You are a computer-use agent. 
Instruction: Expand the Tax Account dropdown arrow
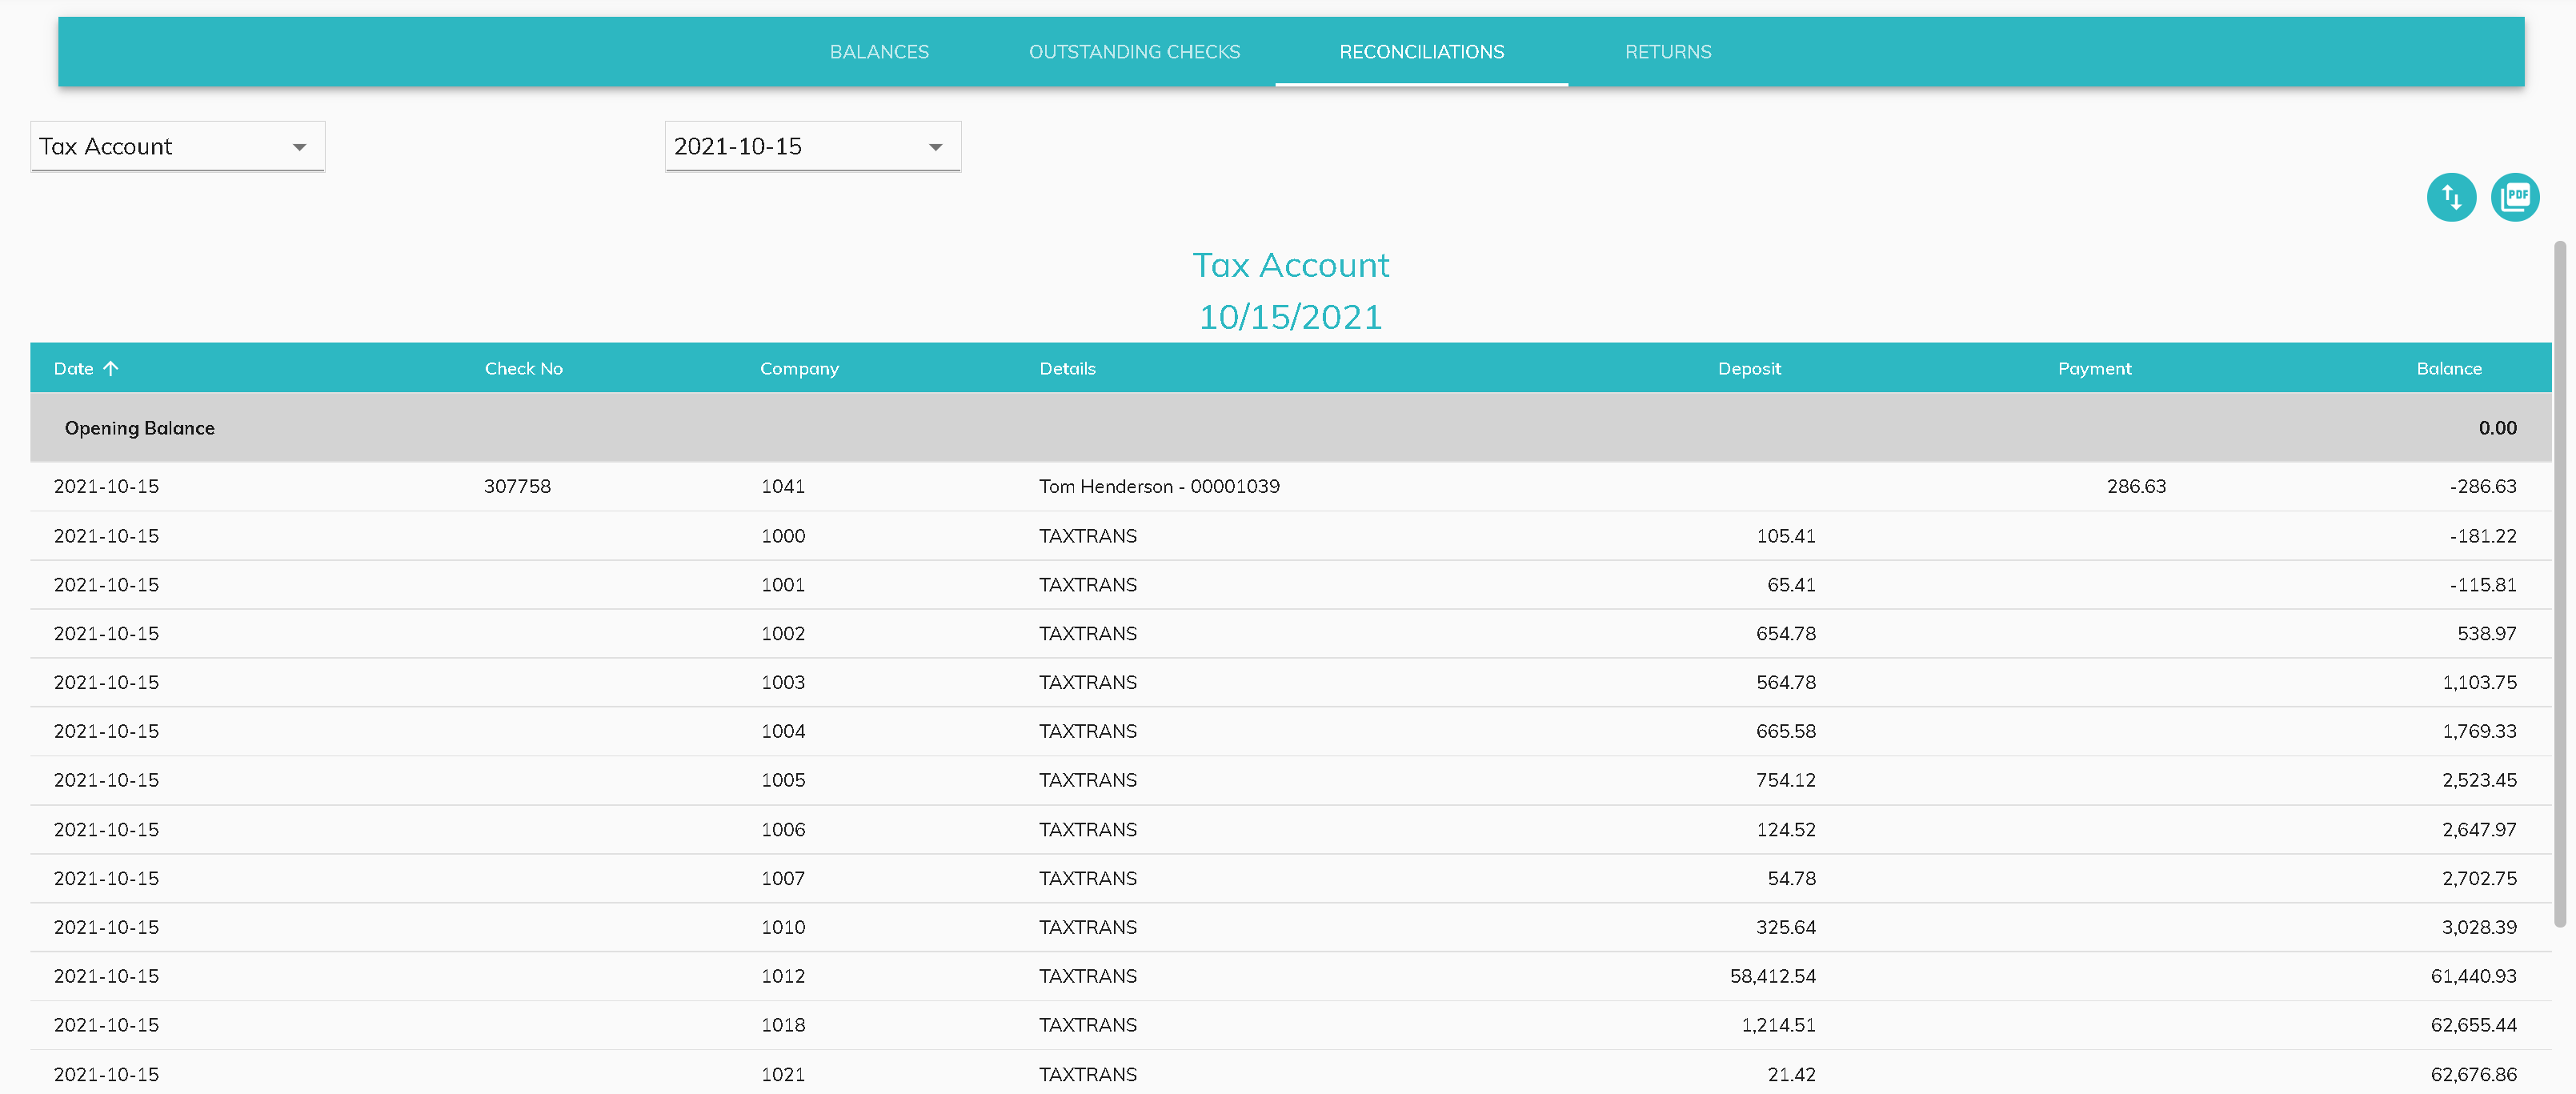(299, 147)
